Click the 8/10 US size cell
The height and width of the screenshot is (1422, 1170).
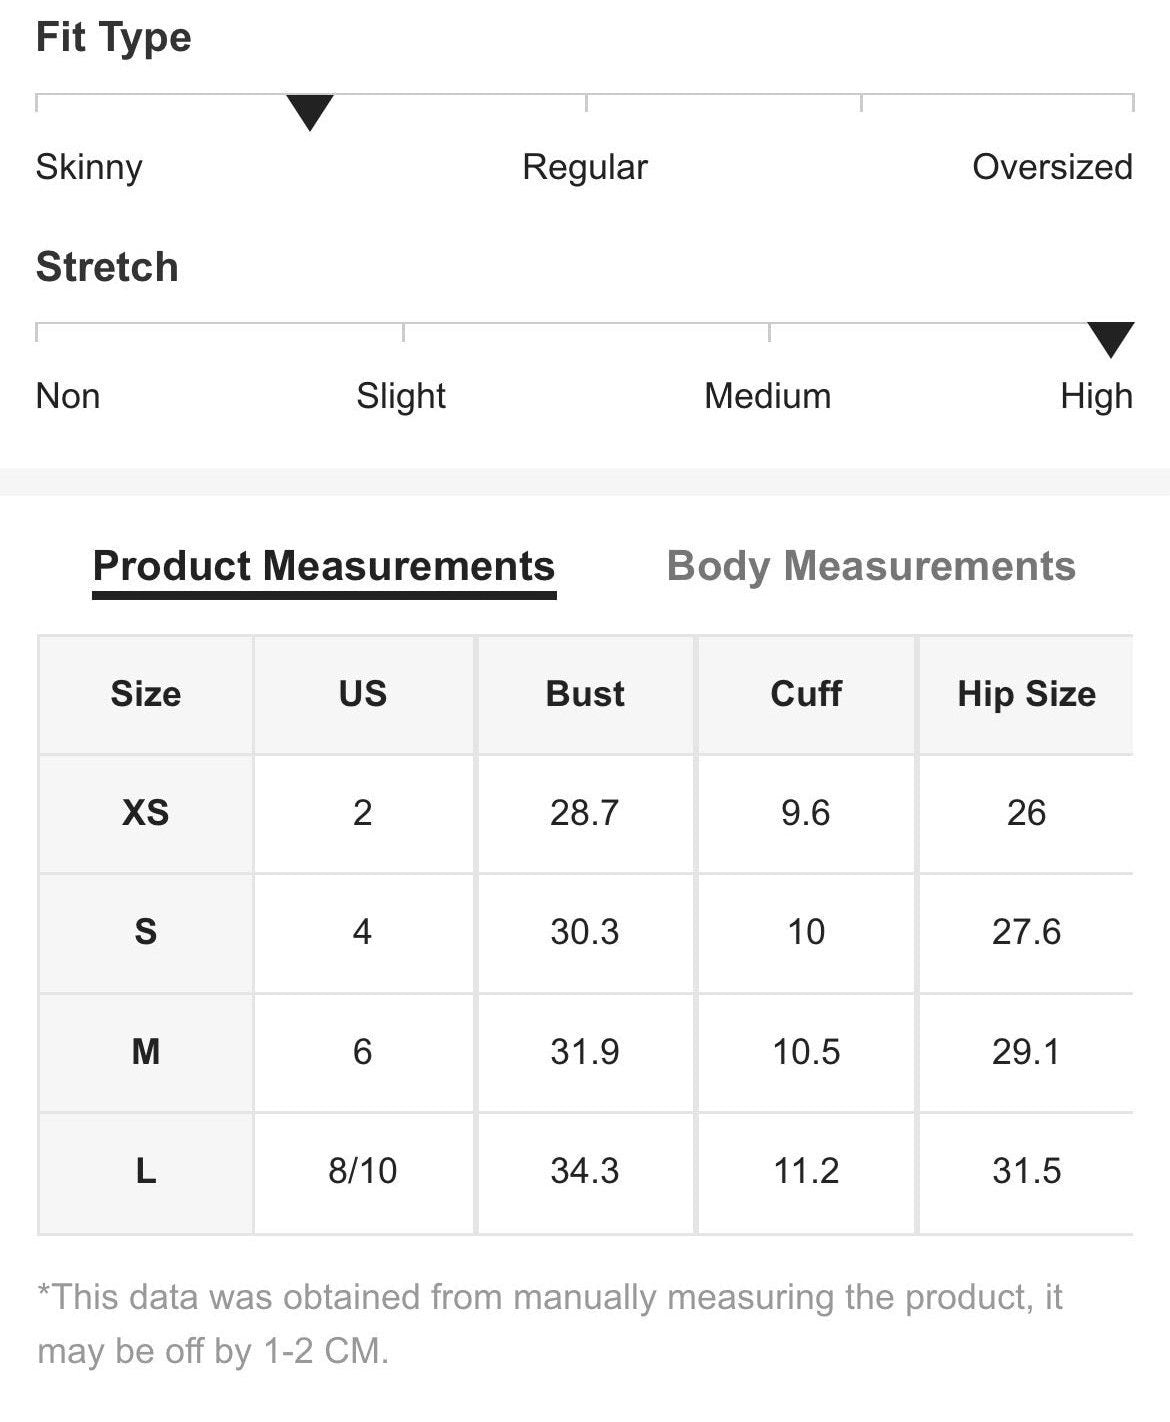(x=363, y=1171)
